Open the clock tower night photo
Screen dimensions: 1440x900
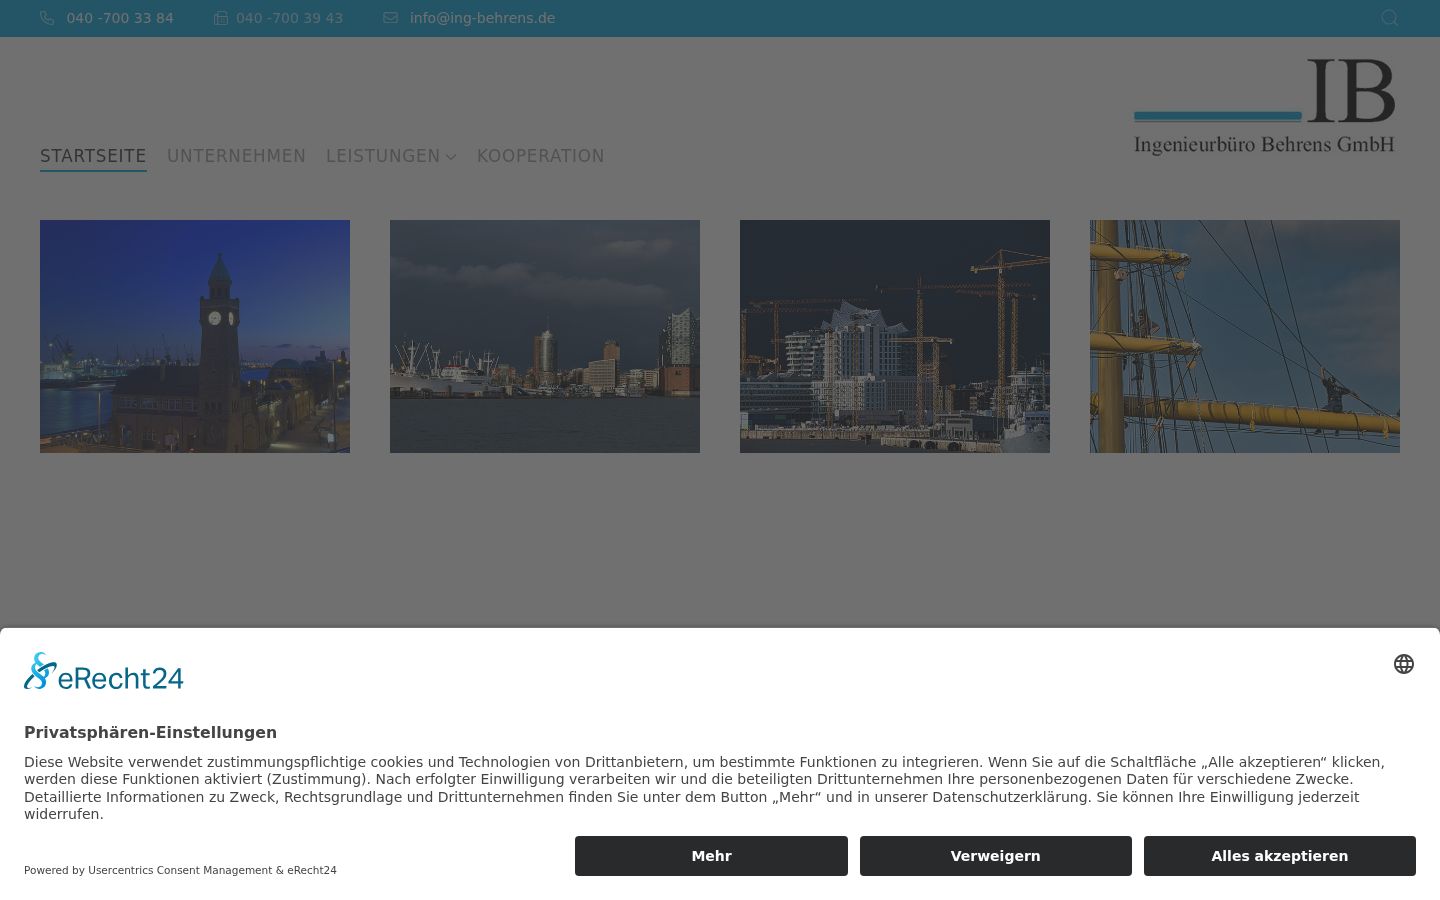coord(195,336)
